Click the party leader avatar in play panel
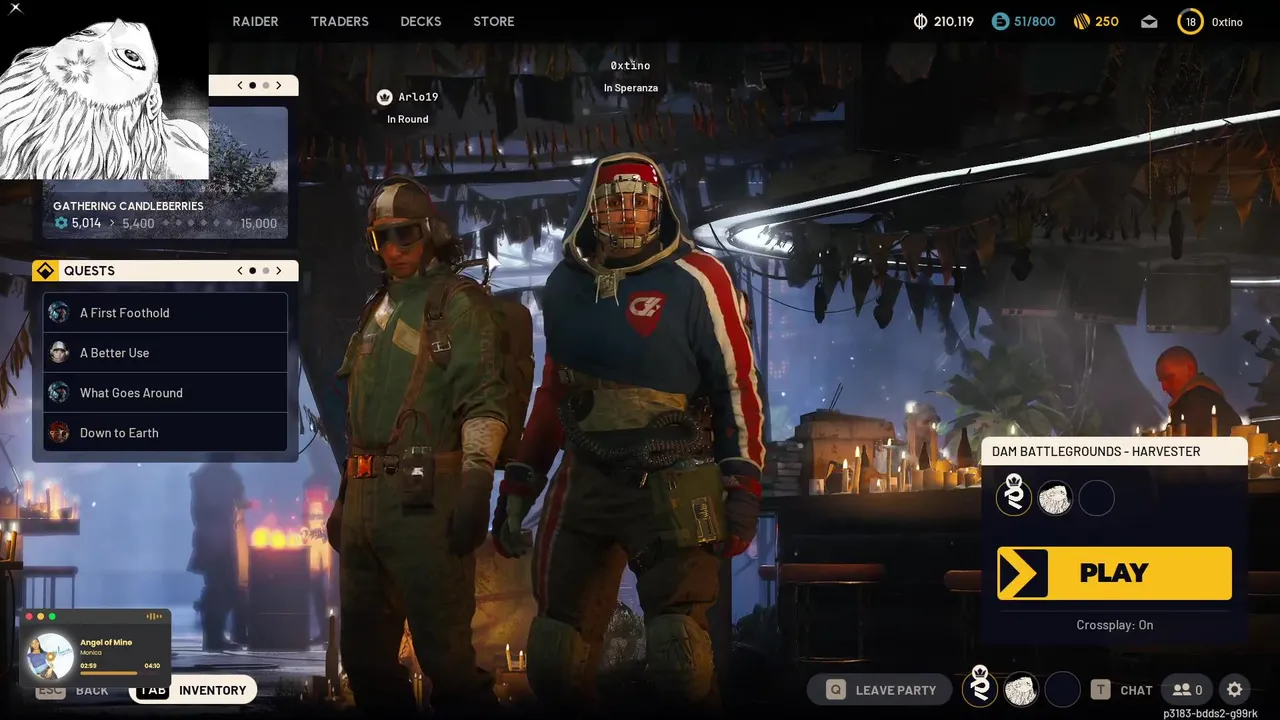Image resolution: width=1280 pixels, height=720 pixels. [x=1014, y=497]
